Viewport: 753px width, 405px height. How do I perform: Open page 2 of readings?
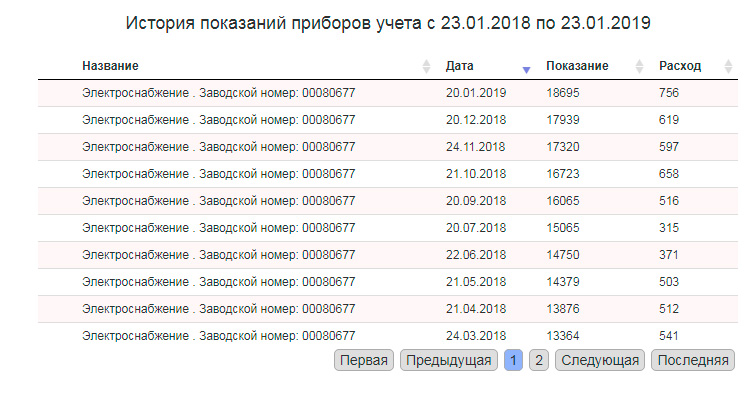538,360
